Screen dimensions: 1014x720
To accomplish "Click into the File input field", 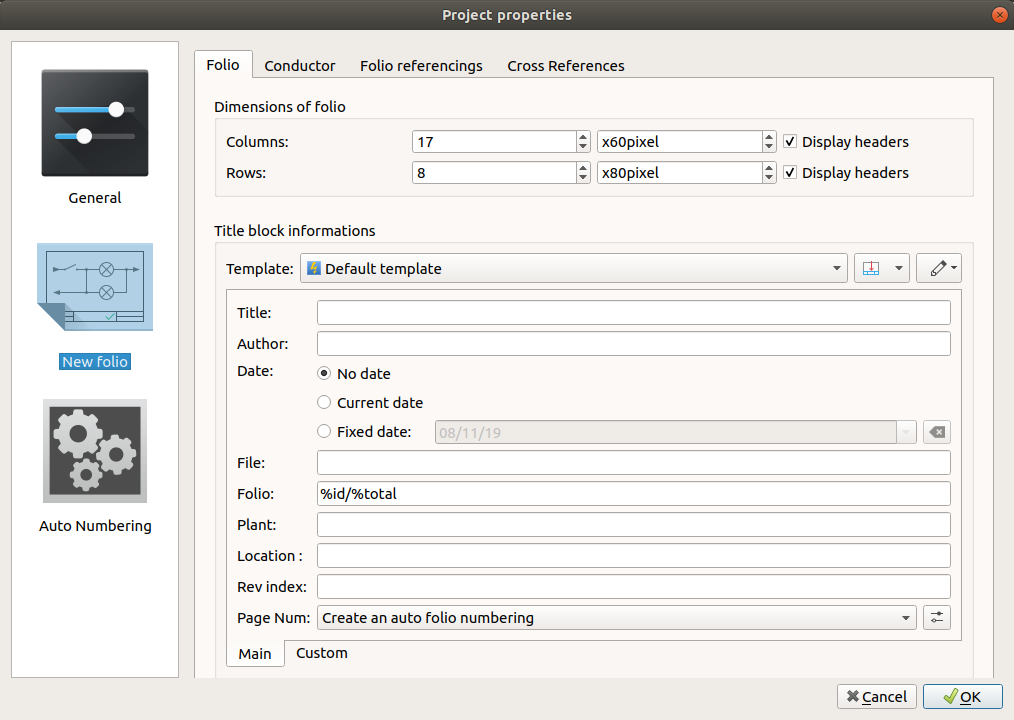I will coord(633,463).
